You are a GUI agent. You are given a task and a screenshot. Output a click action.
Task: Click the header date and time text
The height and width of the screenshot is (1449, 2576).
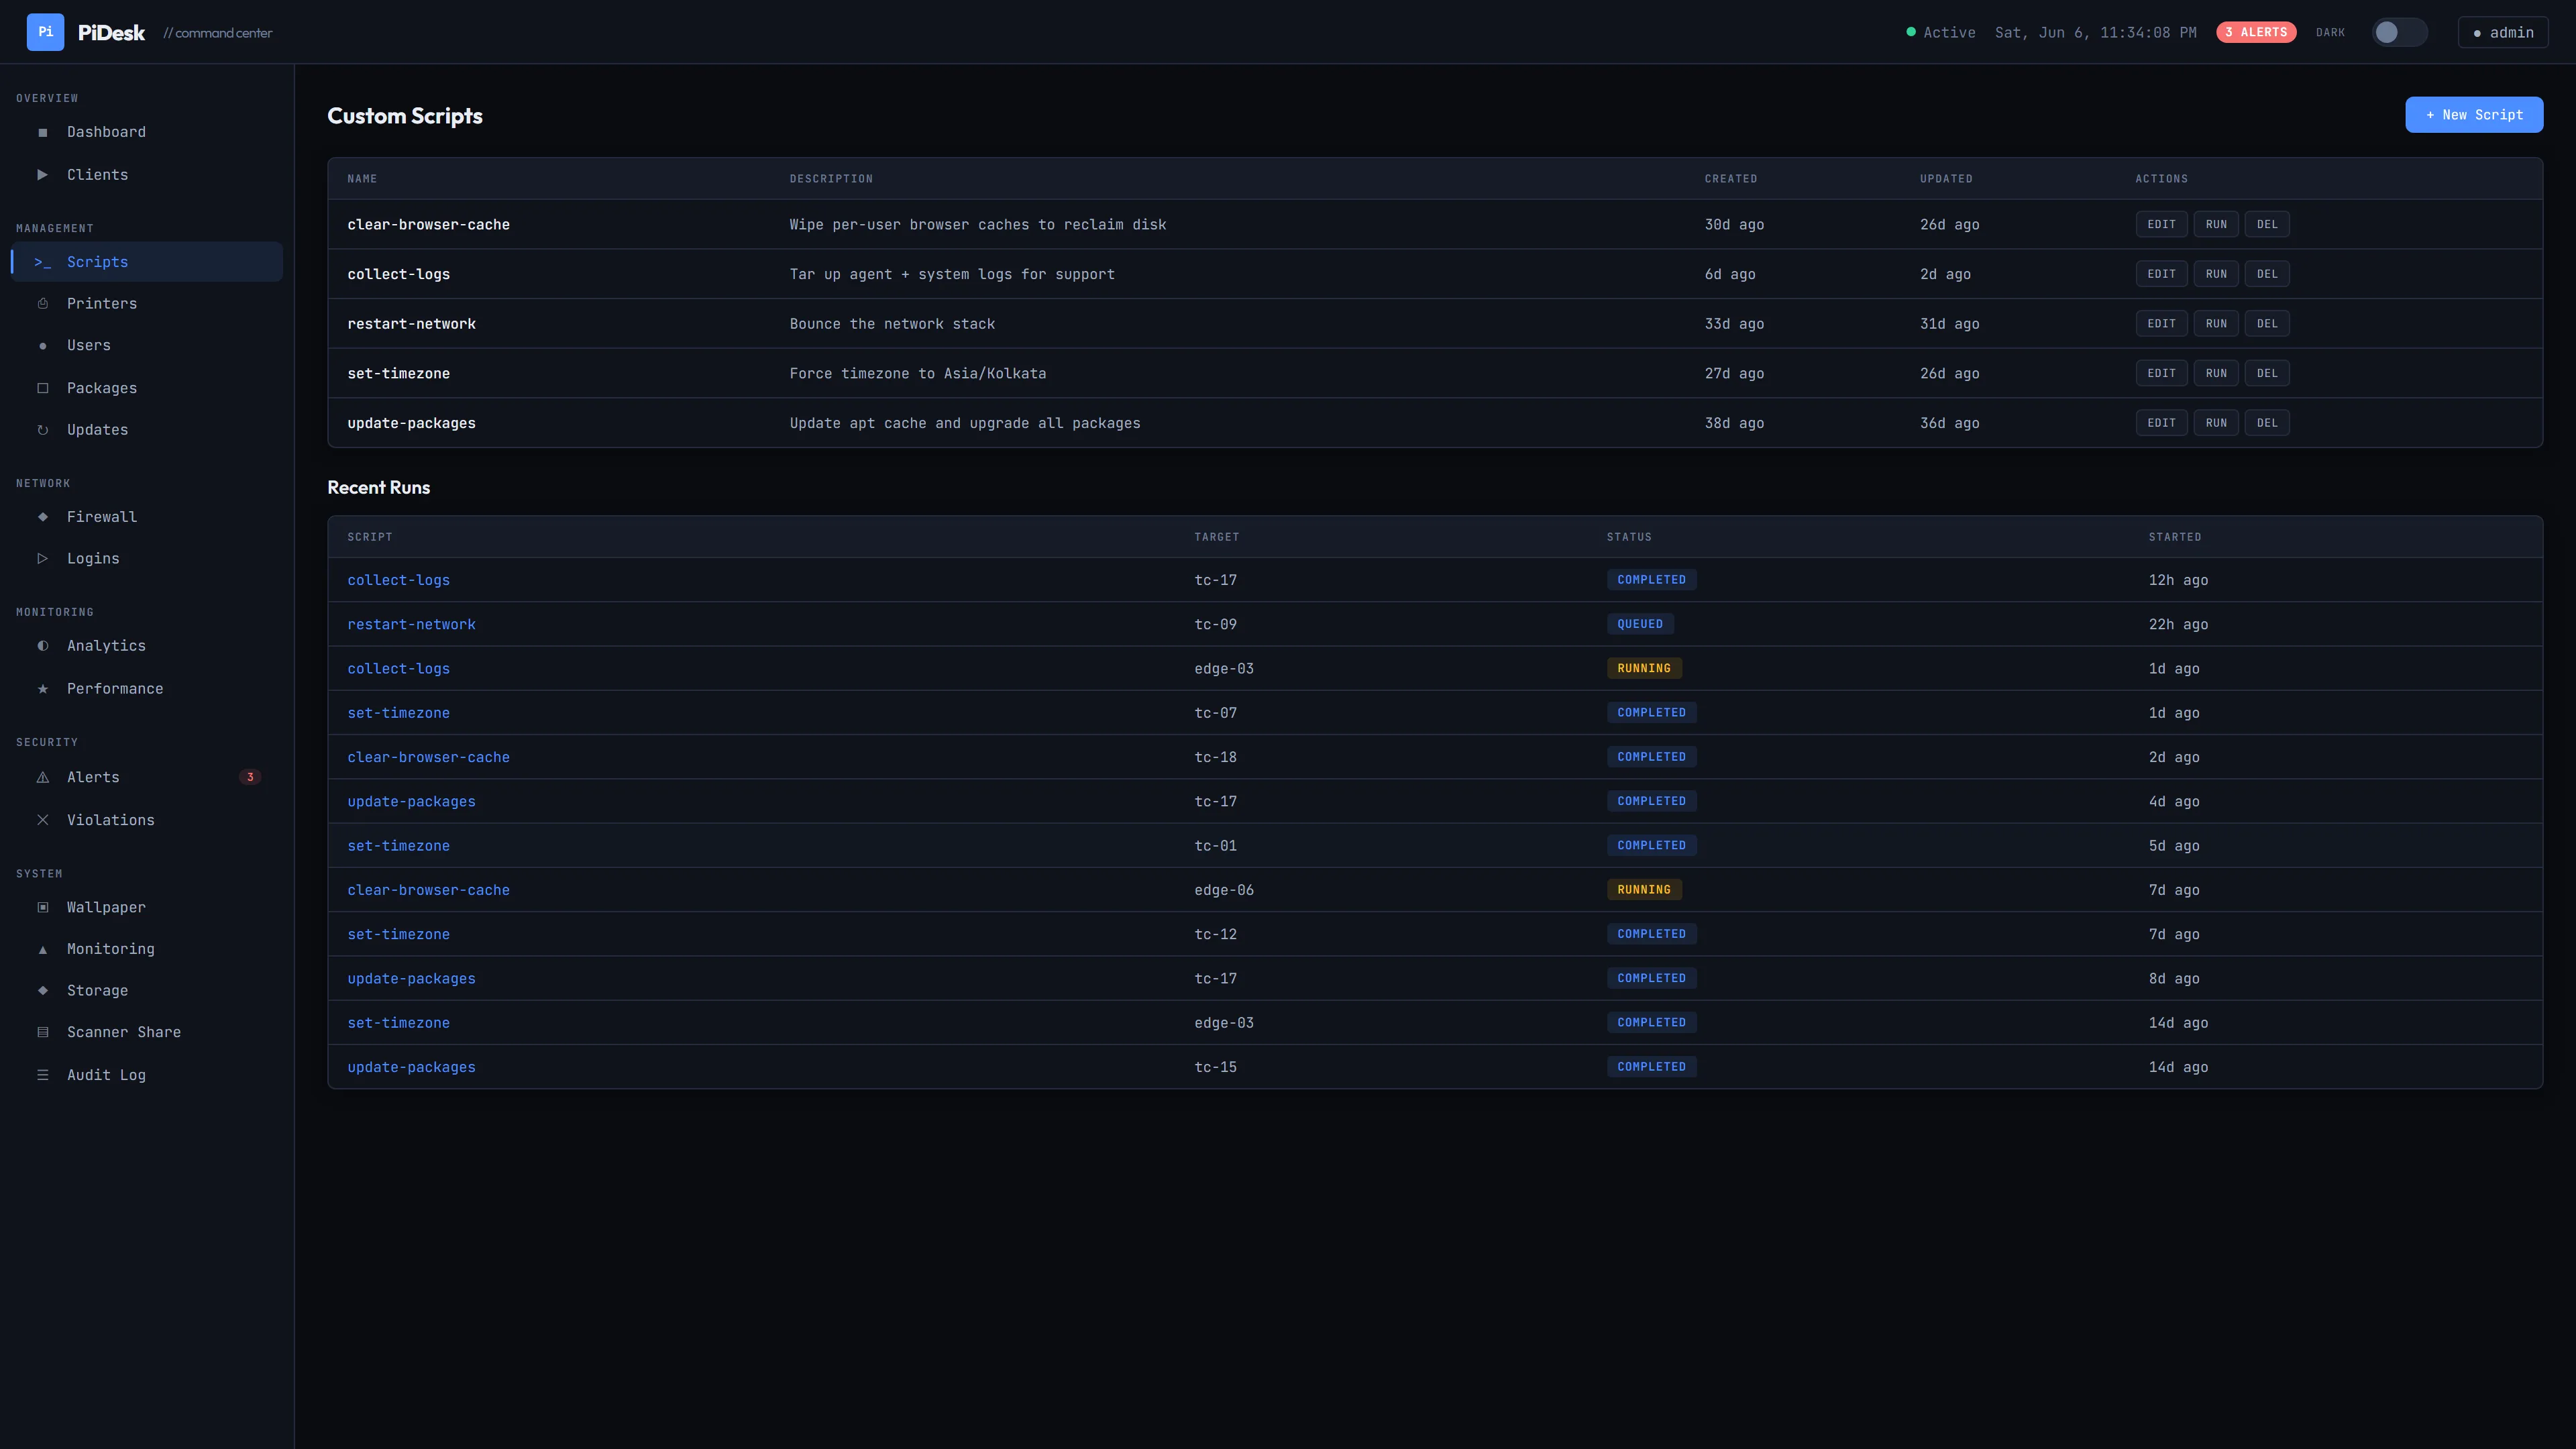pos(2095,32)
